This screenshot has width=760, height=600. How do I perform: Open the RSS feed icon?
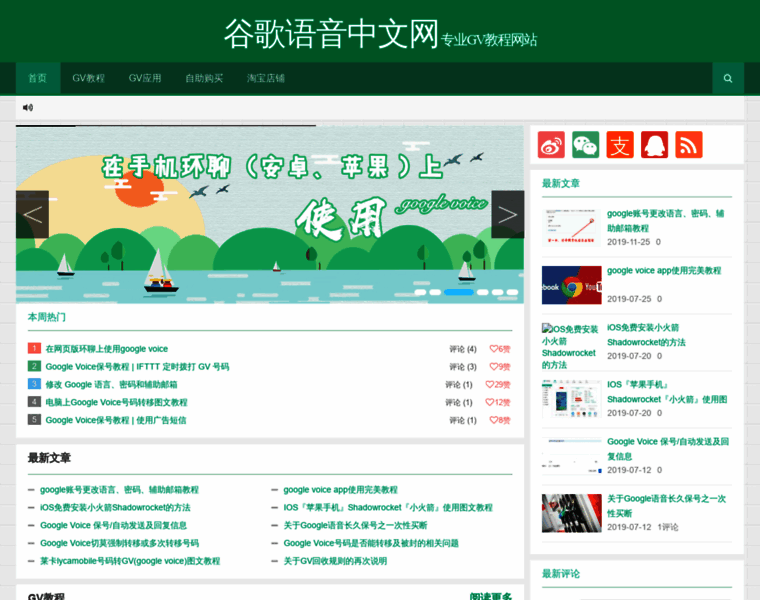coord(689,144)
